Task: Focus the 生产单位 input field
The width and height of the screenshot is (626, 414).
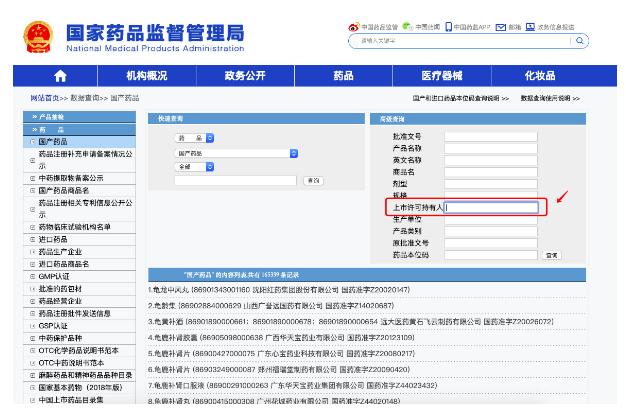Action: (491, 220)
